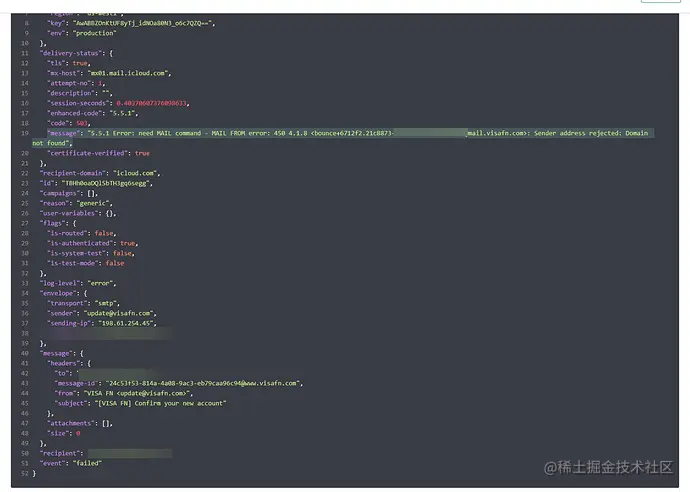
Task: Click the "flags" key
Action: pos(52,223)
